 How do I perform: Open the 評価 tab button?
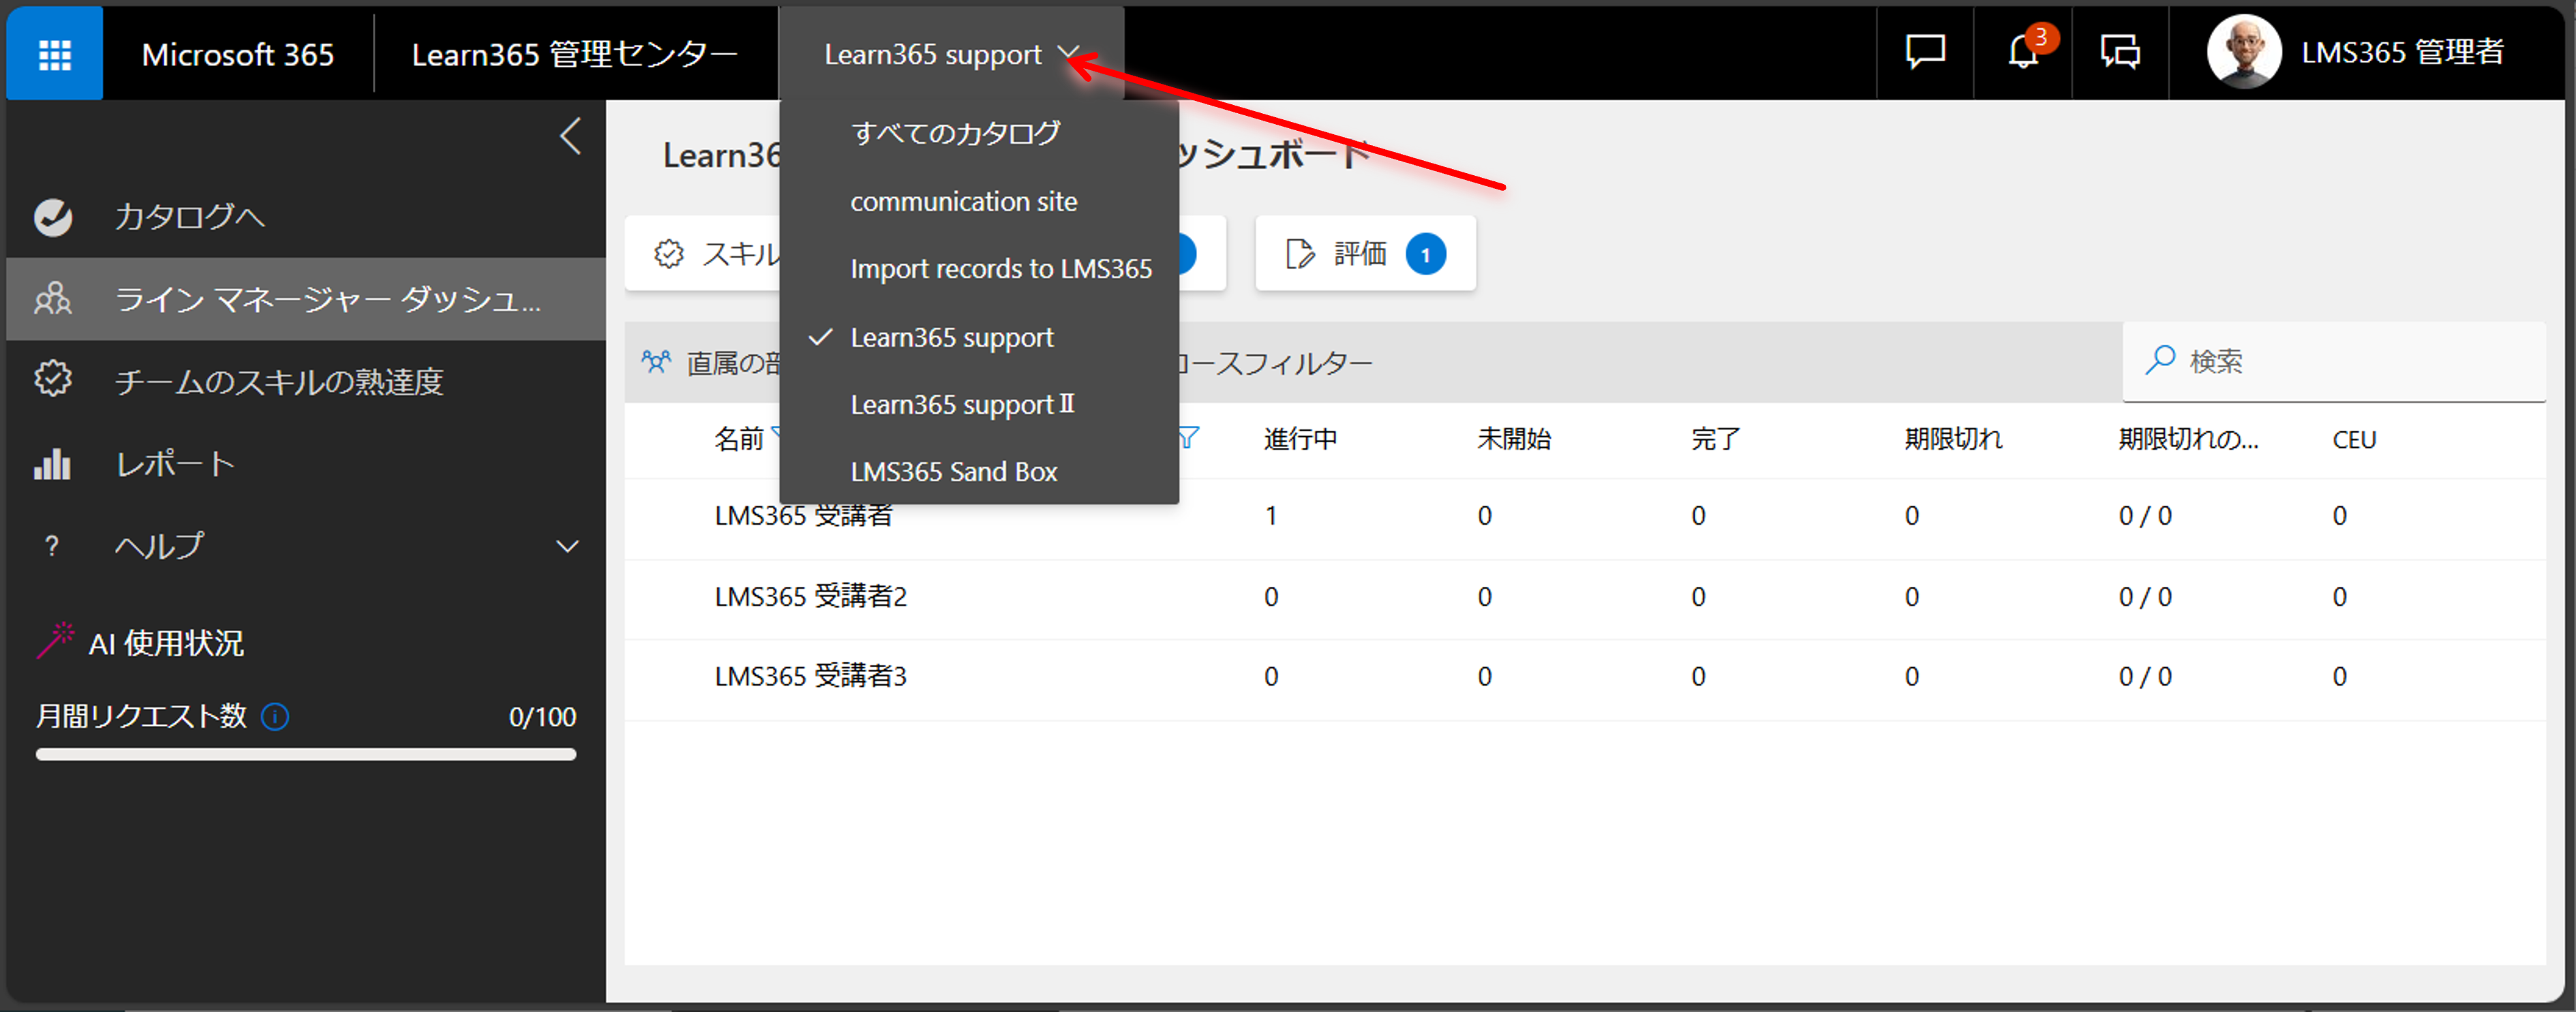[x=1365, y=254]
